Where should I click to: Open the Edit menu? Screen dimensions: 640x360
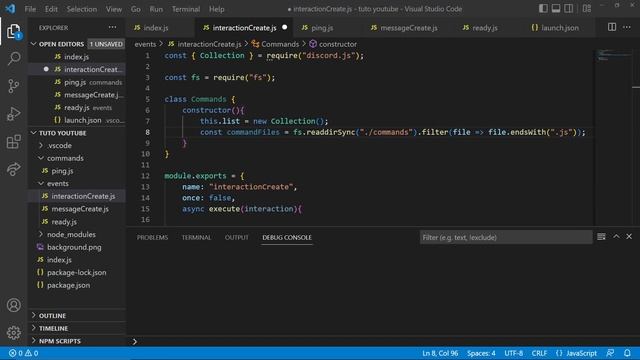pos(51,9)
